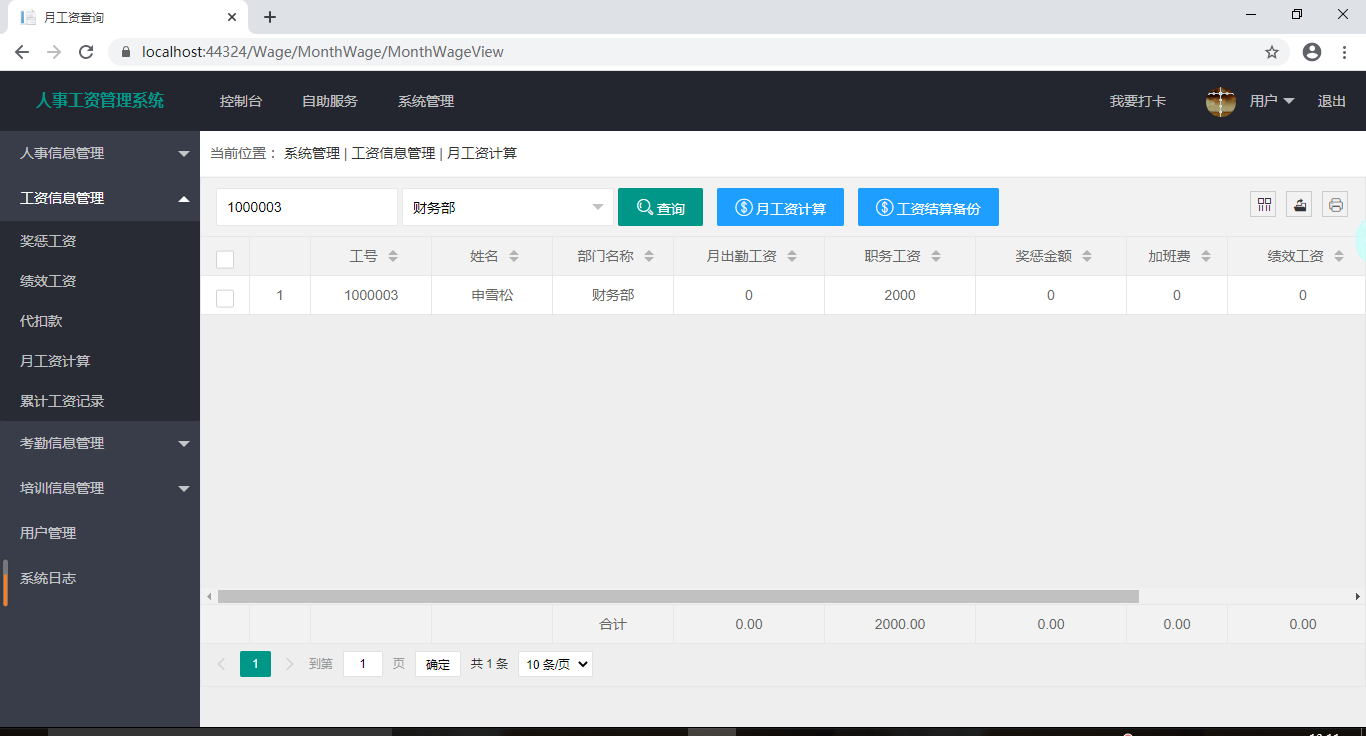Sort by 绩效工资 column arrows
This screenshot has width=1366, height=736.
(x=1339, y=257)
